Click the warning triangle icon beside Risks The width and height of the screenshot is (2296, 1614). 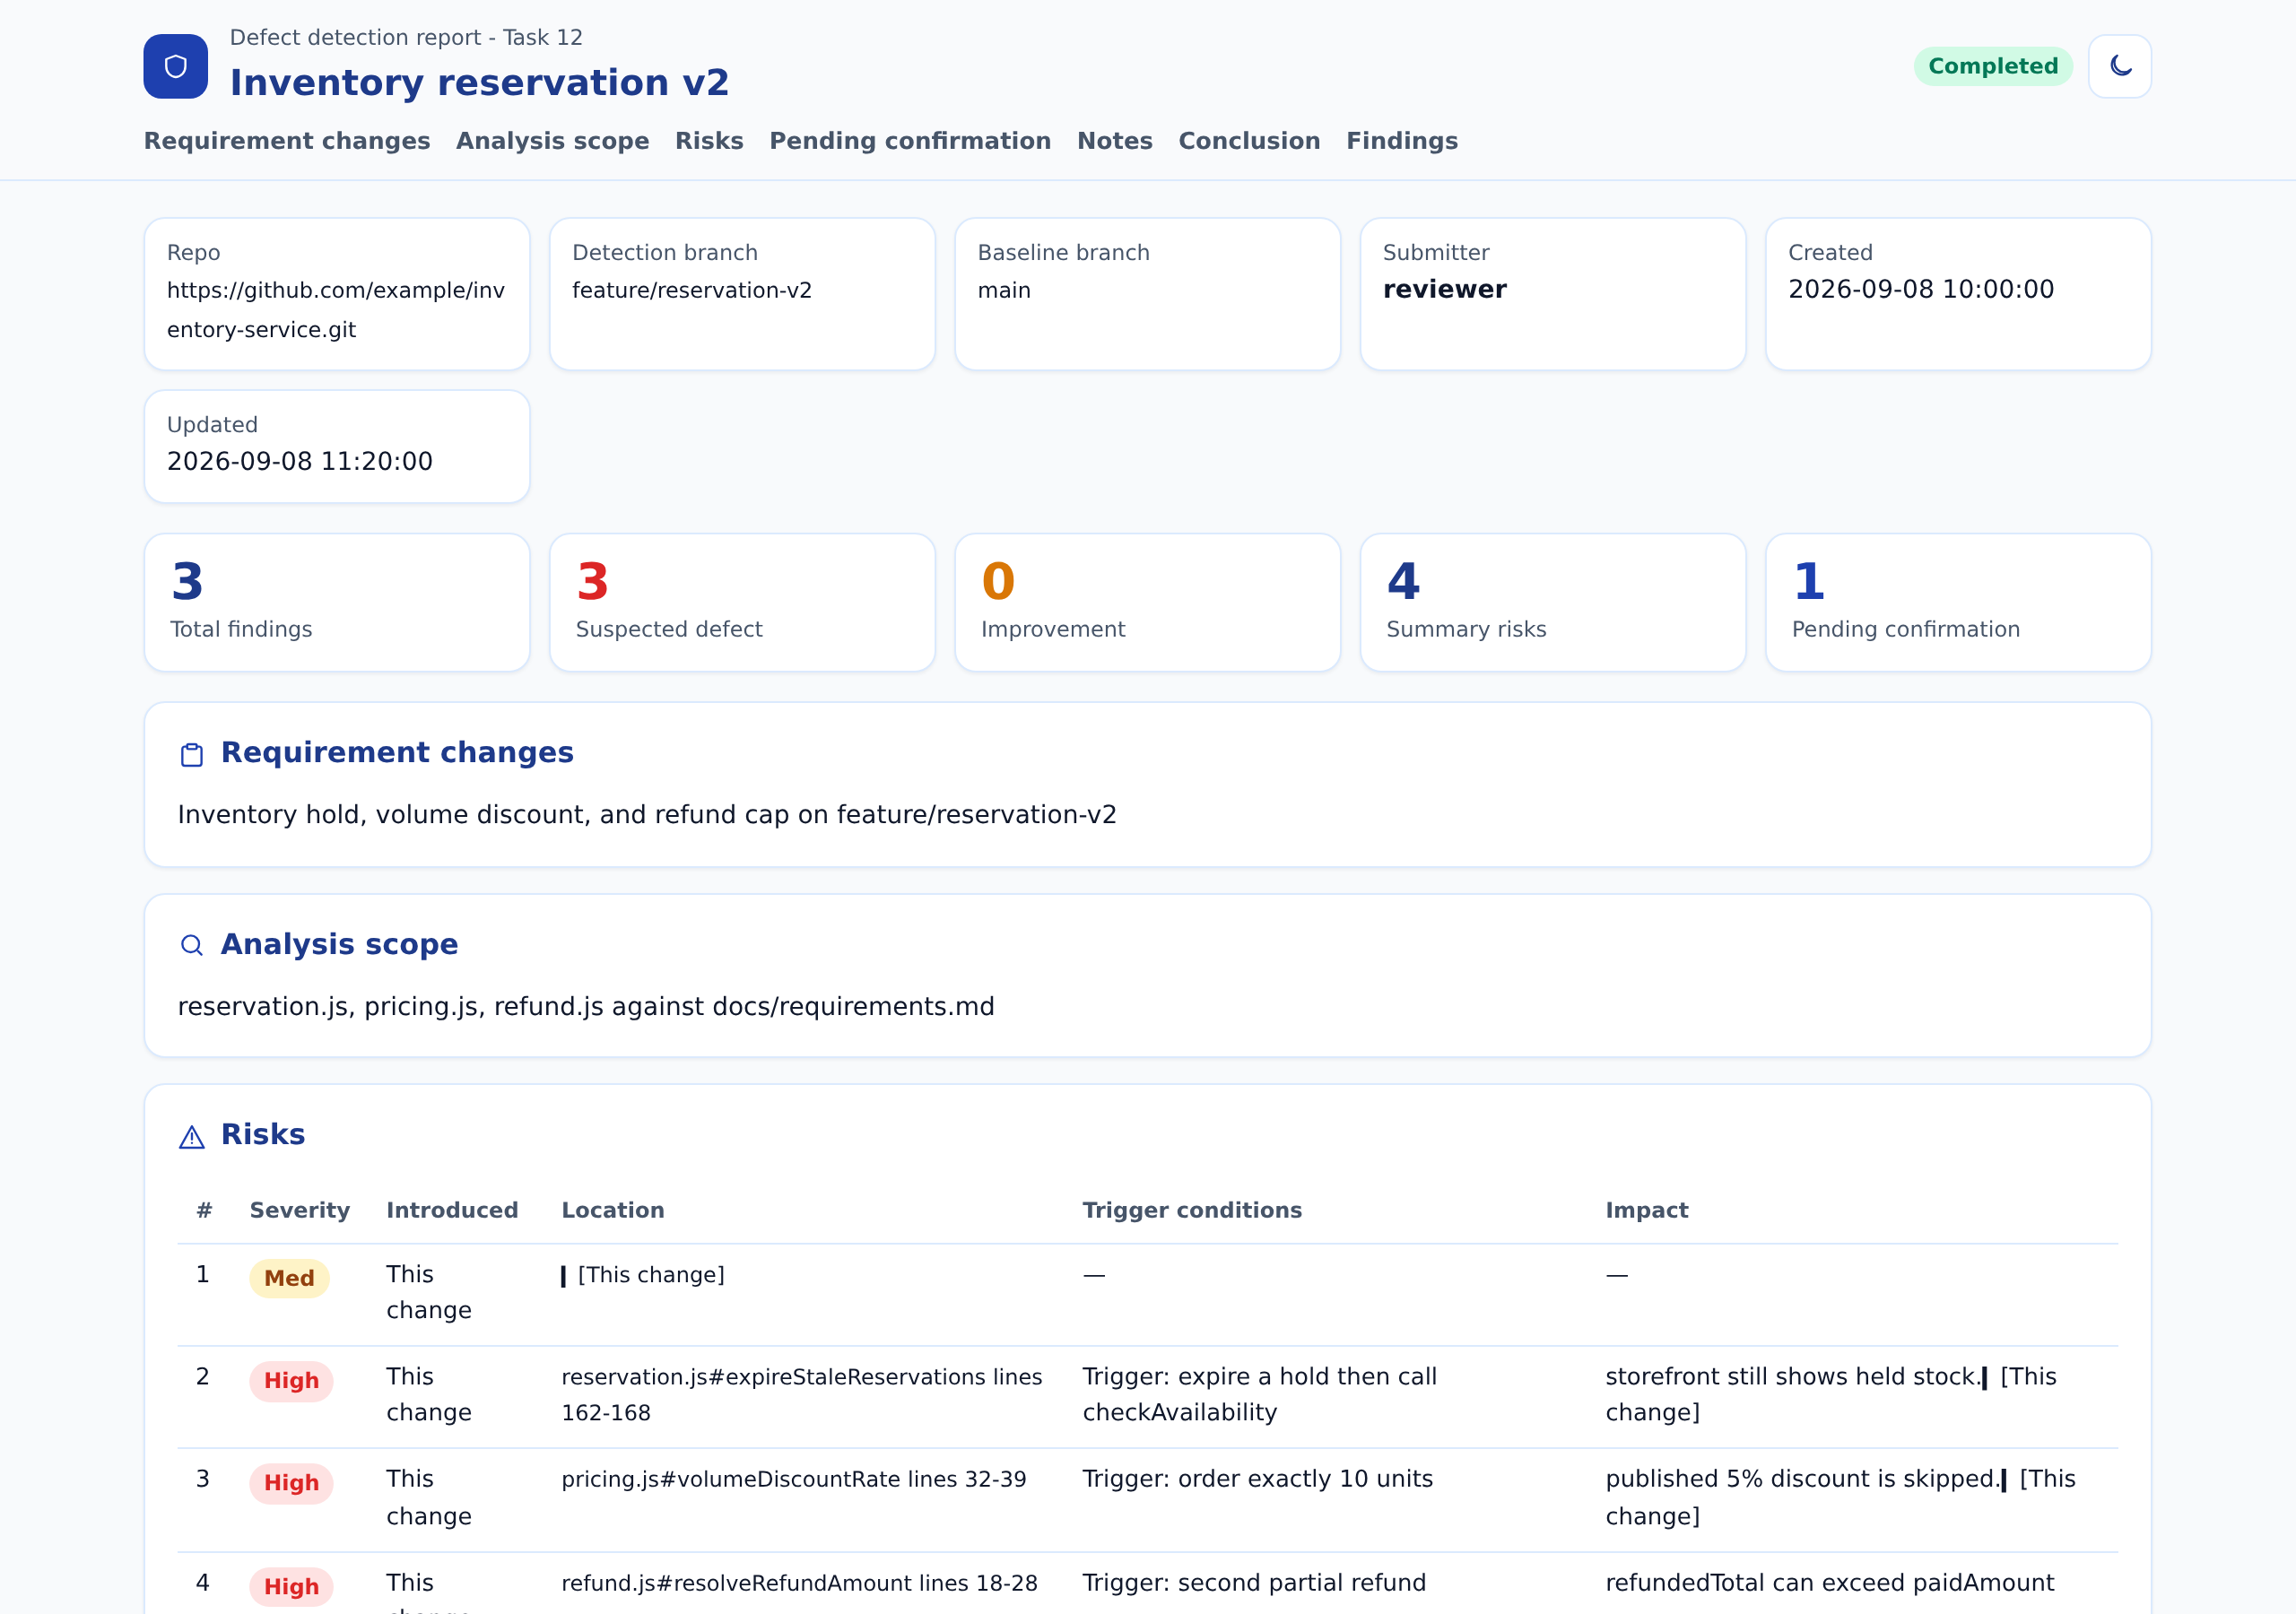pos(191,1137)
